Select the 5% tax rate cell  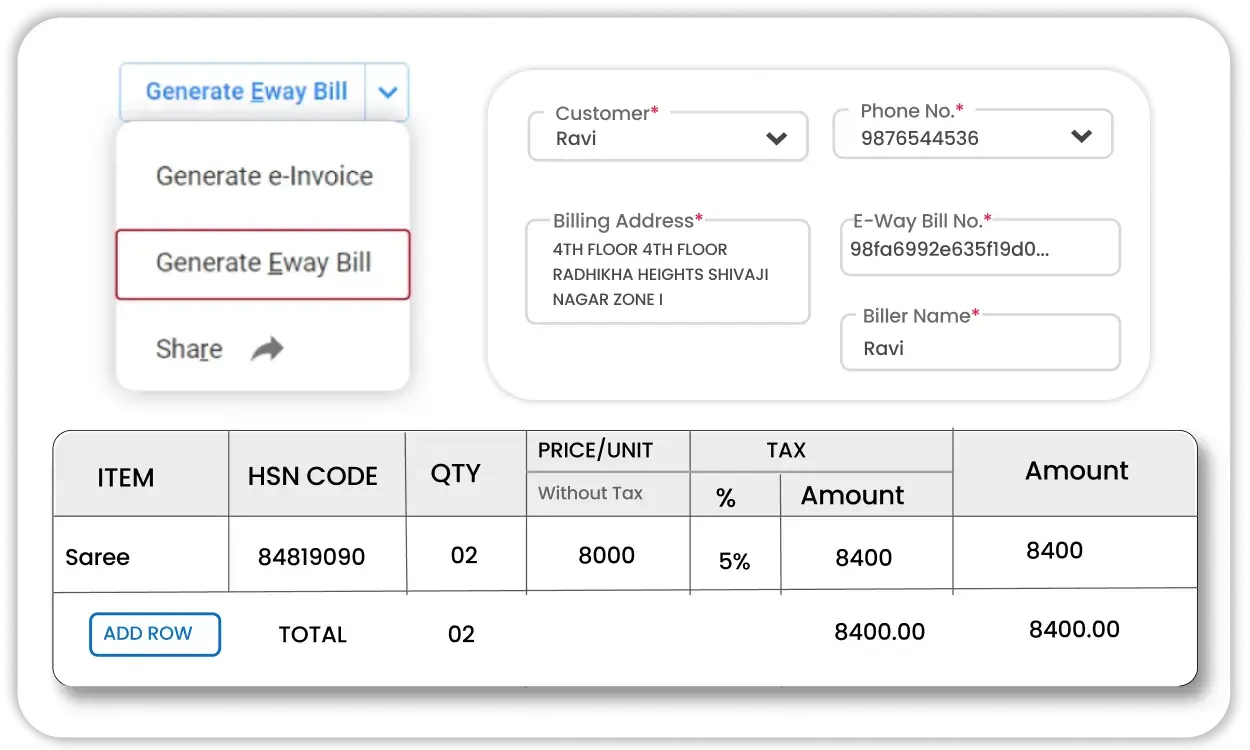click(x=734, y=561)
